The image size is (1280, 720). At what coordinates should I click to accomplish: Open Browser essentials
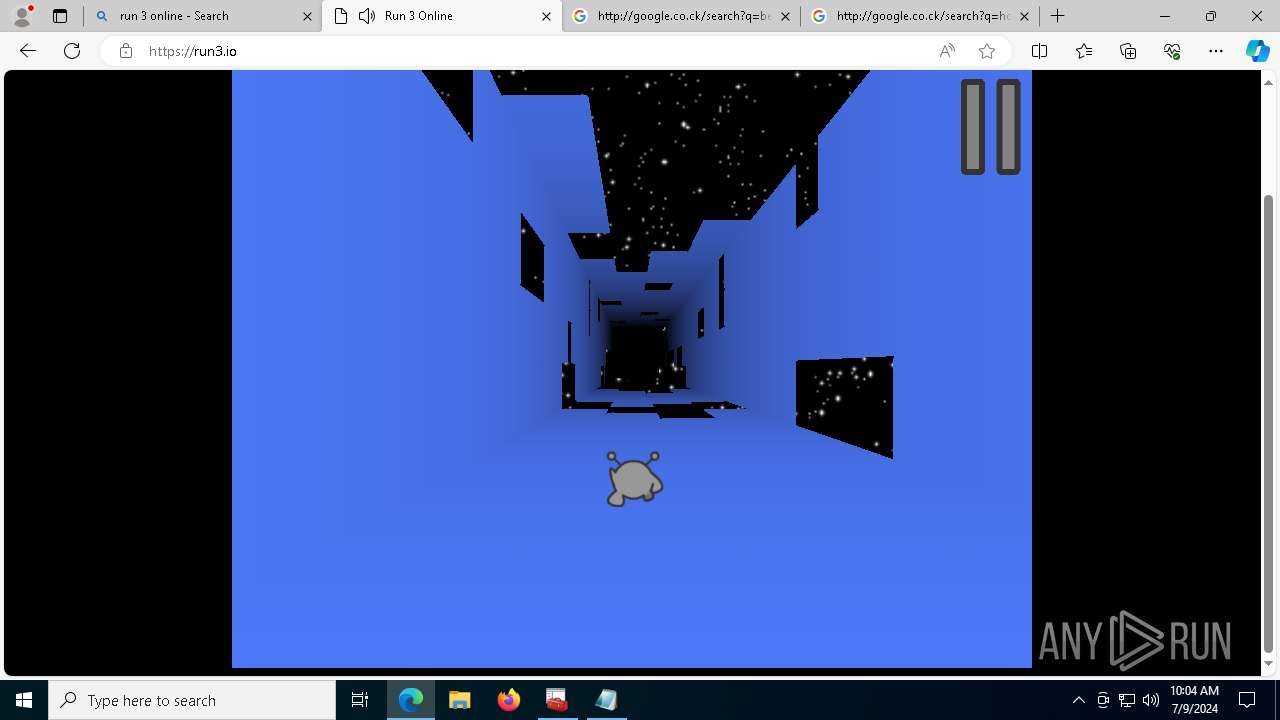tap(1172, 51)
